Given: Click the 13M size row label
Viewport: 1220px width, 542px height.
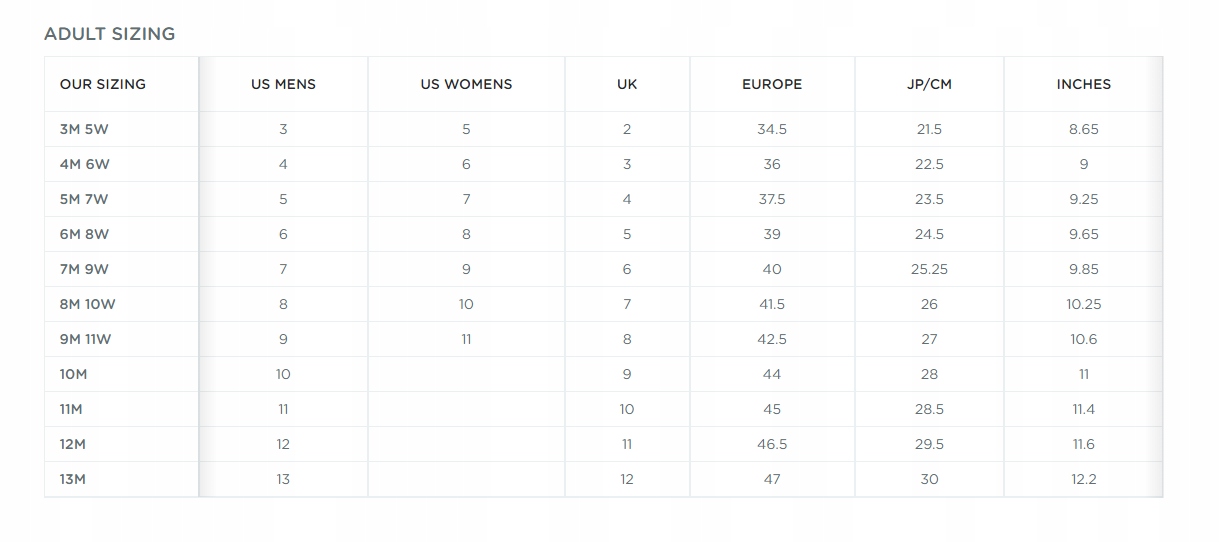Looking at the screenshot, I should tap(73, 480).
